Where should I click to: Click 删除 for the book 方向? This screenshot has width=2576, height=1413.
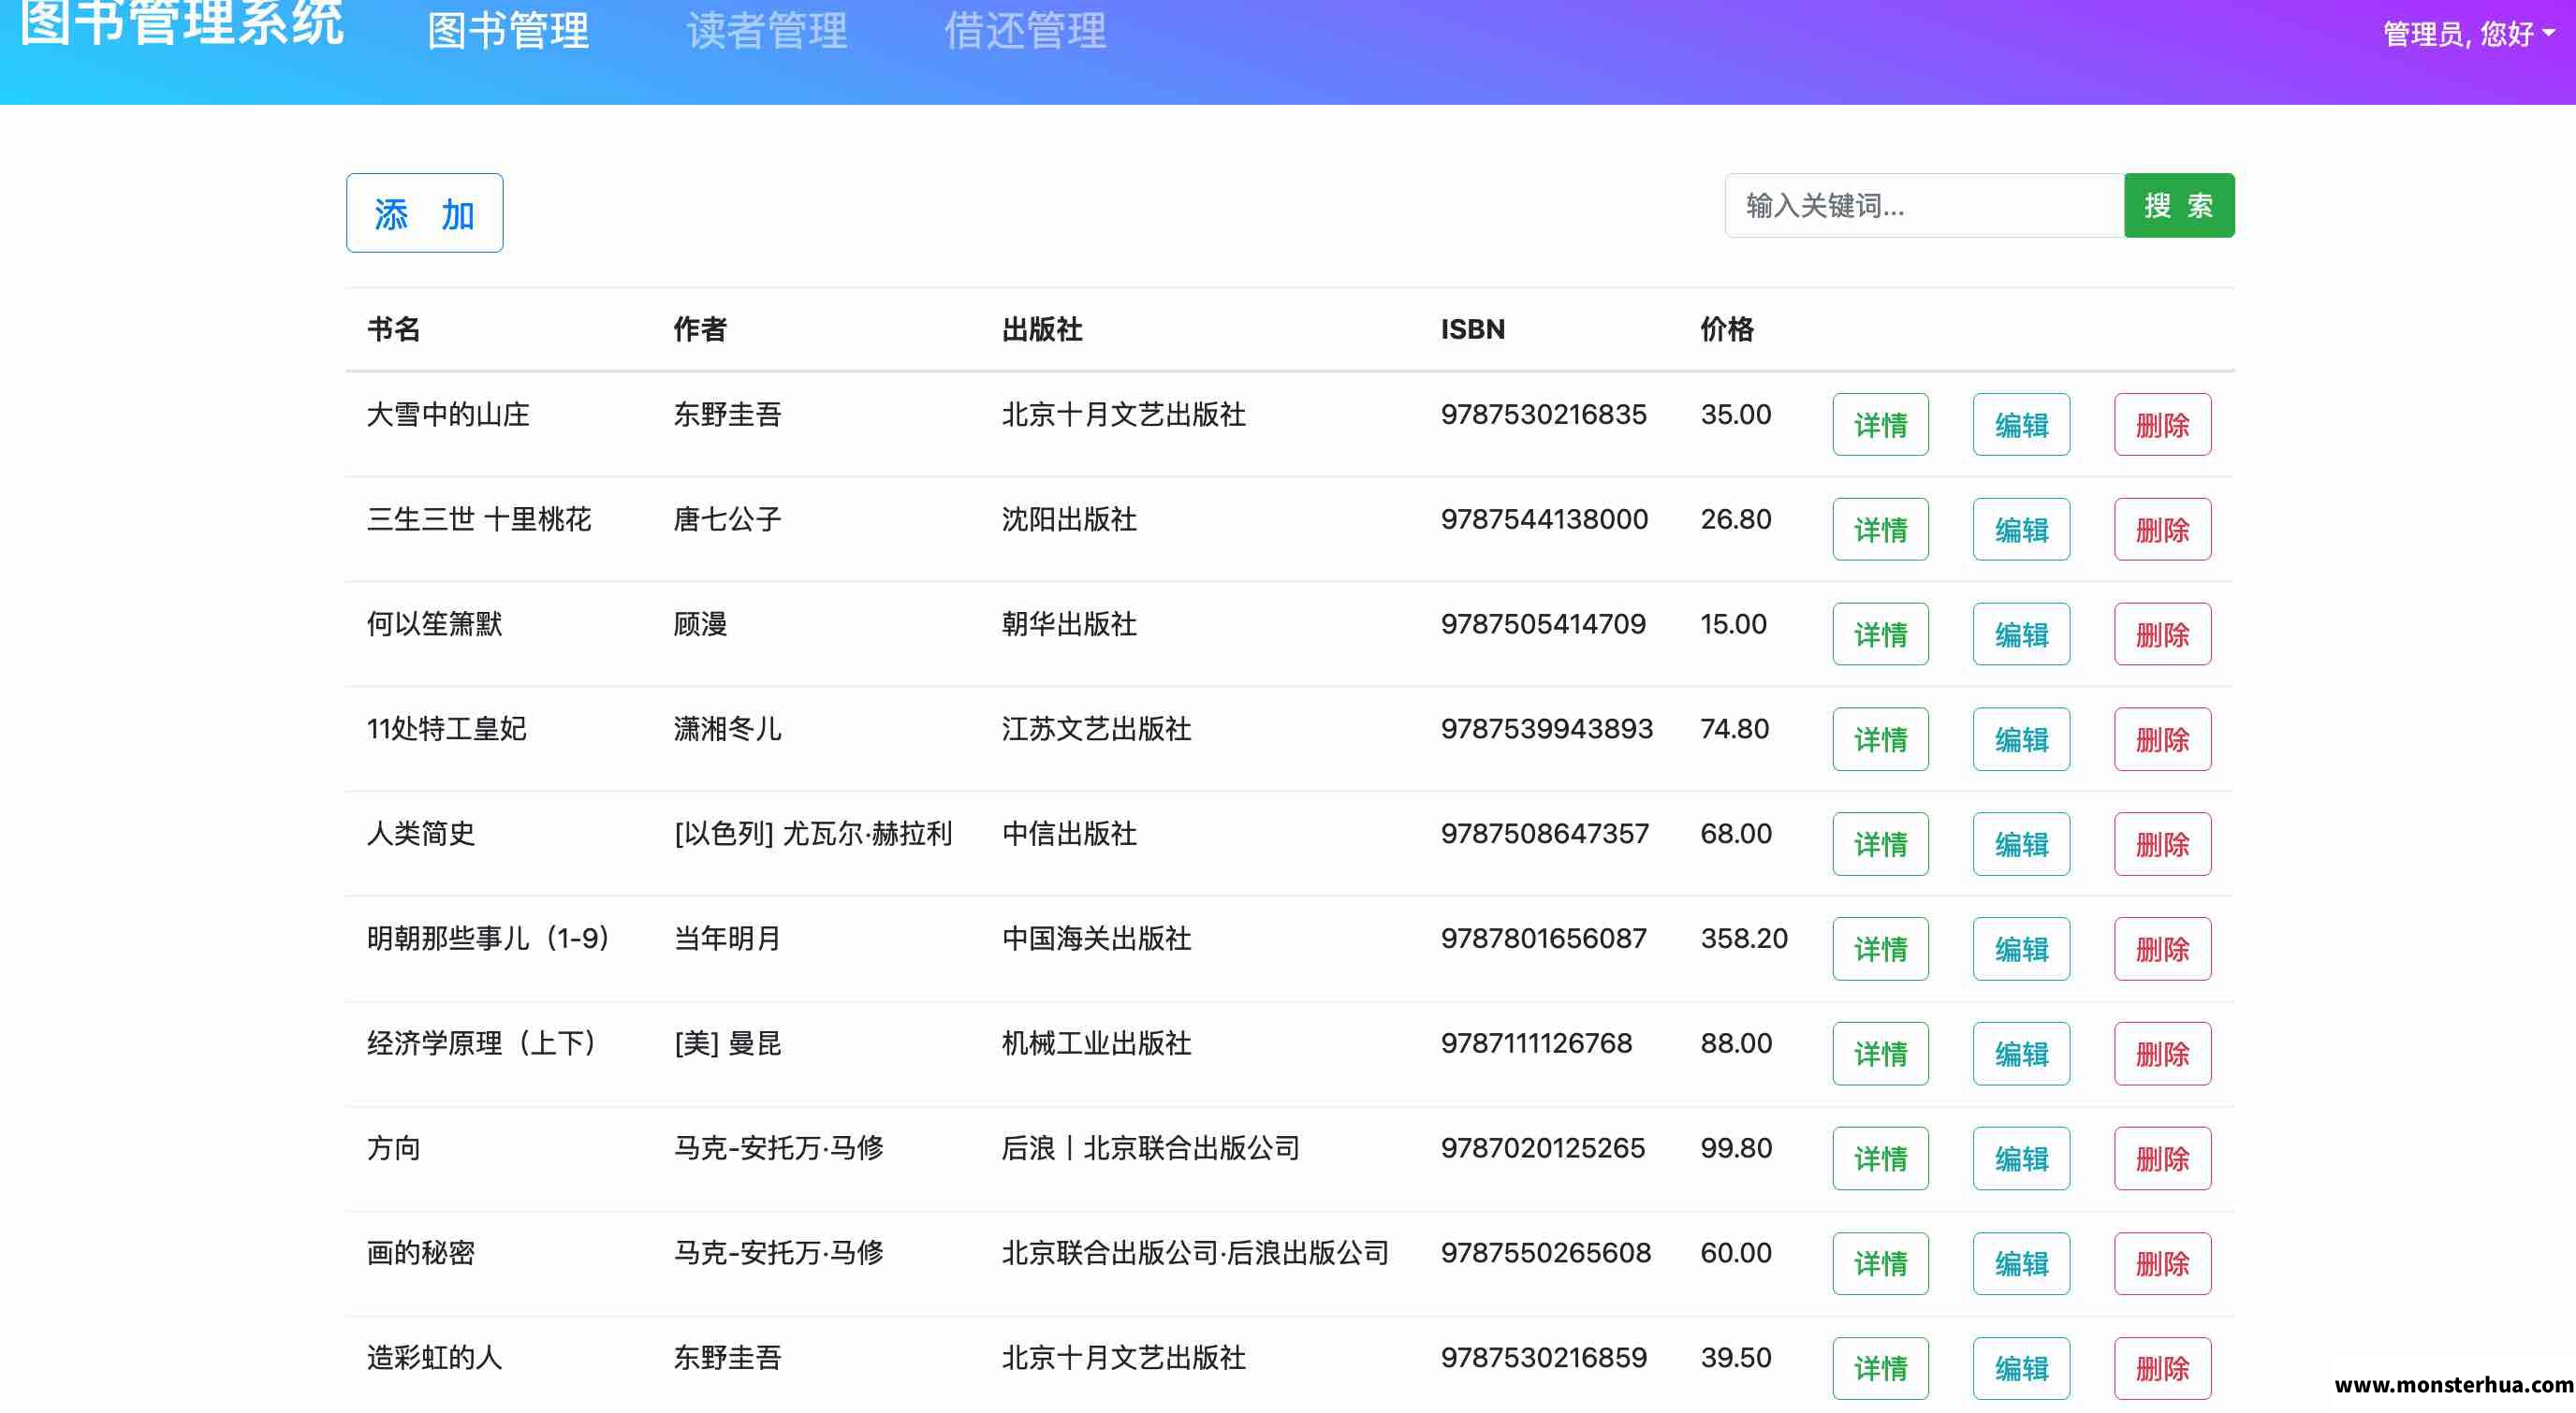2163,1159
